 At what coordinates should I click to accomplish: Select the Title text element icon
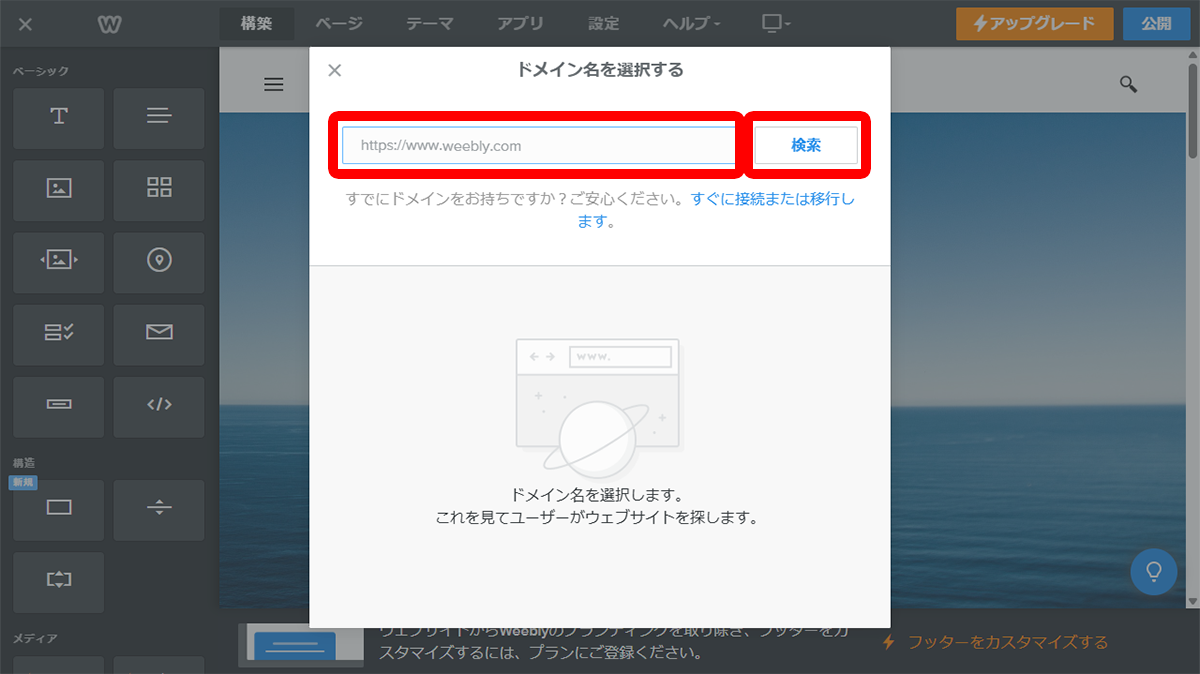tap(59, 117)
